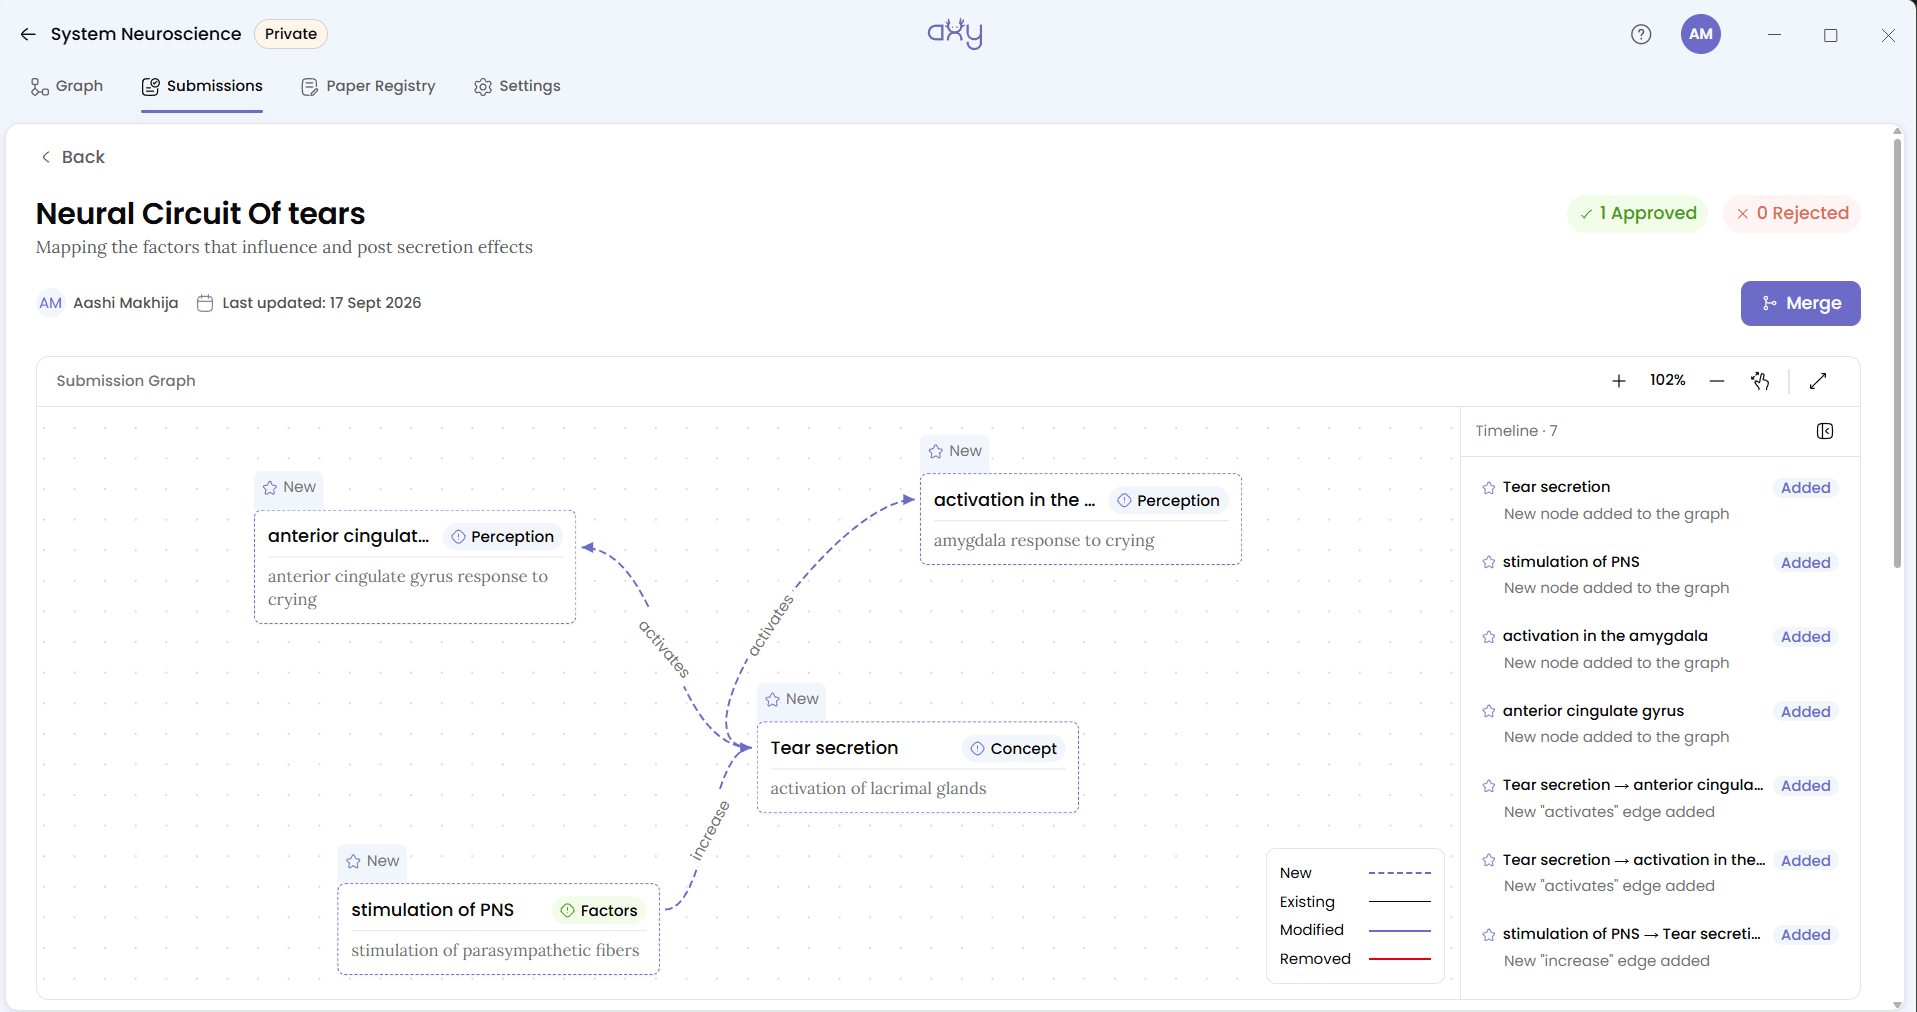
Task: Click the increase edge label
Action: pos(710,831)
